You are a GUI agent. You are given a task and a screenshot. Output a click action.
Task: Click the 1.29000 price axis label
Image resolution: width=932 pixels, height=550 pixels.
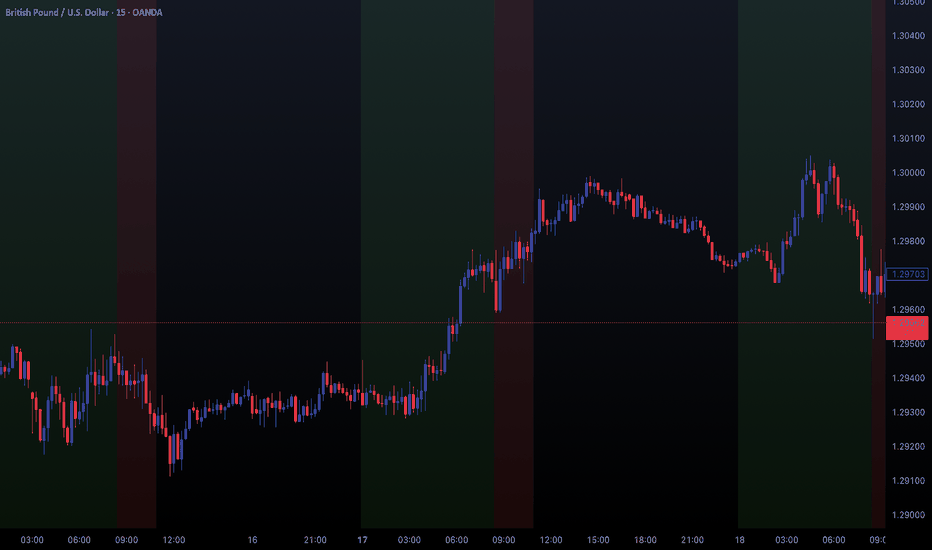[908, 515]
